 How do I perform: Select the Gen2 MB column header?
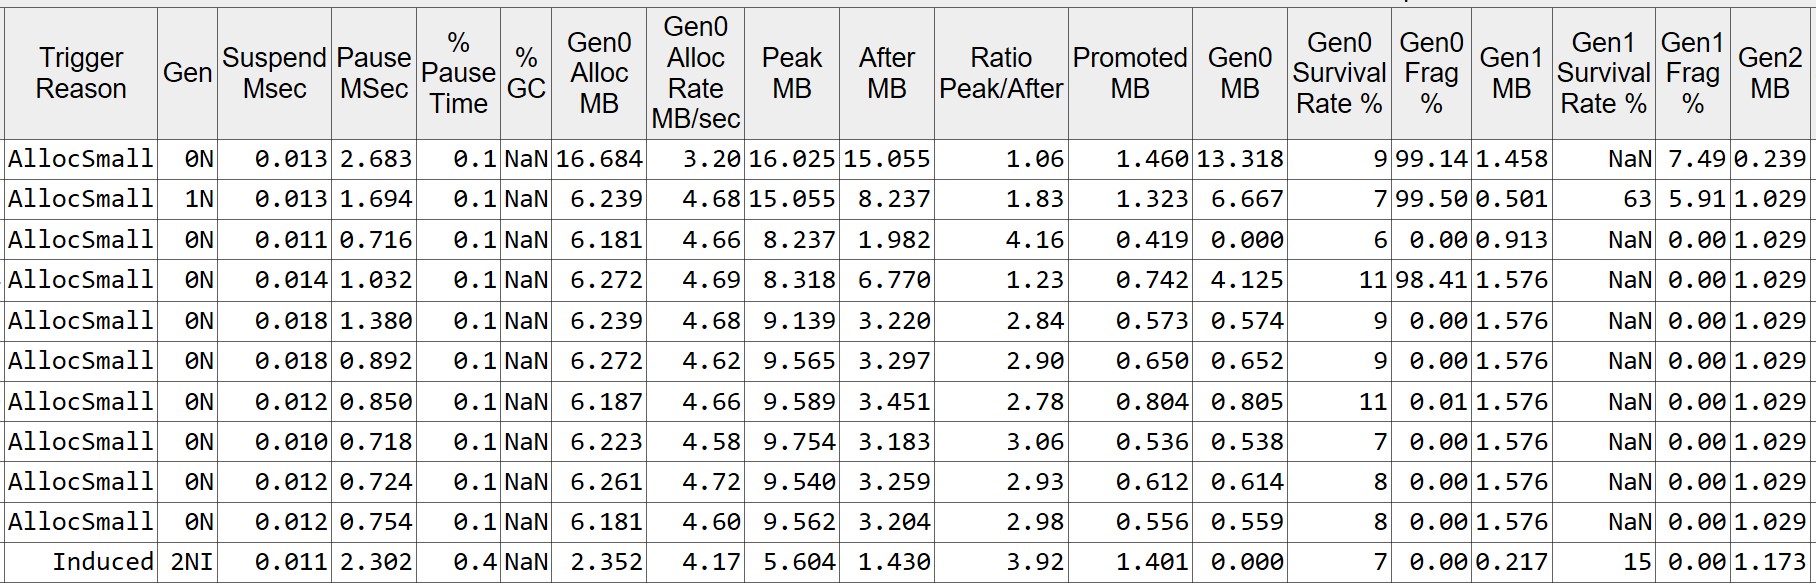click(x=1770, y=73)
